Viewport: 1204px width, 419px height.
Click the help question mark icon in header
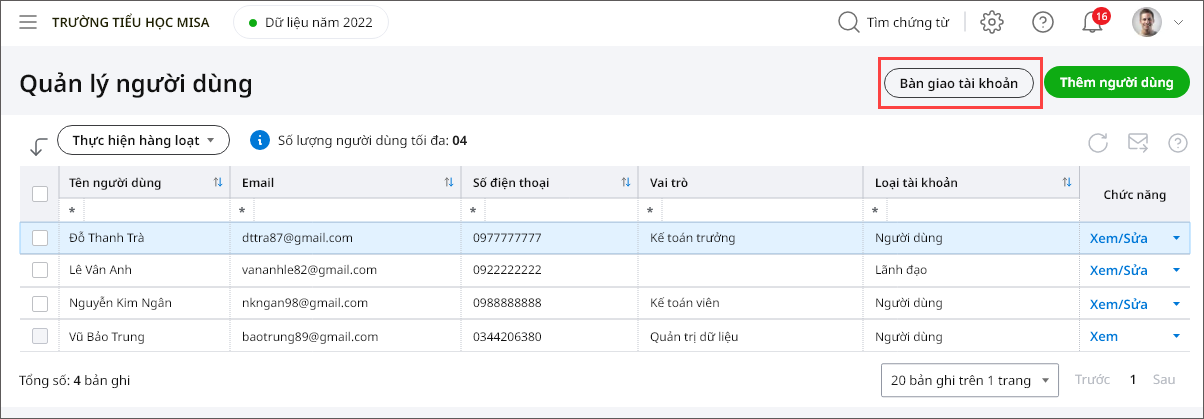click(x=1043, y=22)
